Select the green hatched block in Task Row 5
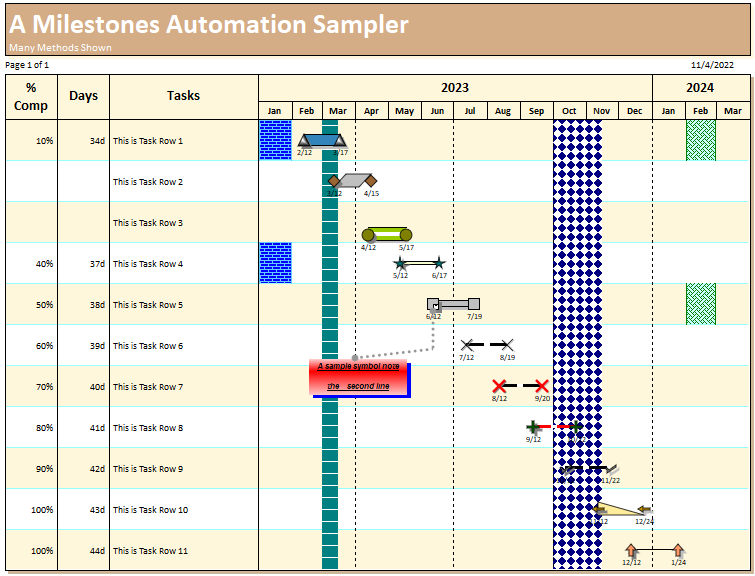Viewport: 755px width, 576px height. coord(700,304)
